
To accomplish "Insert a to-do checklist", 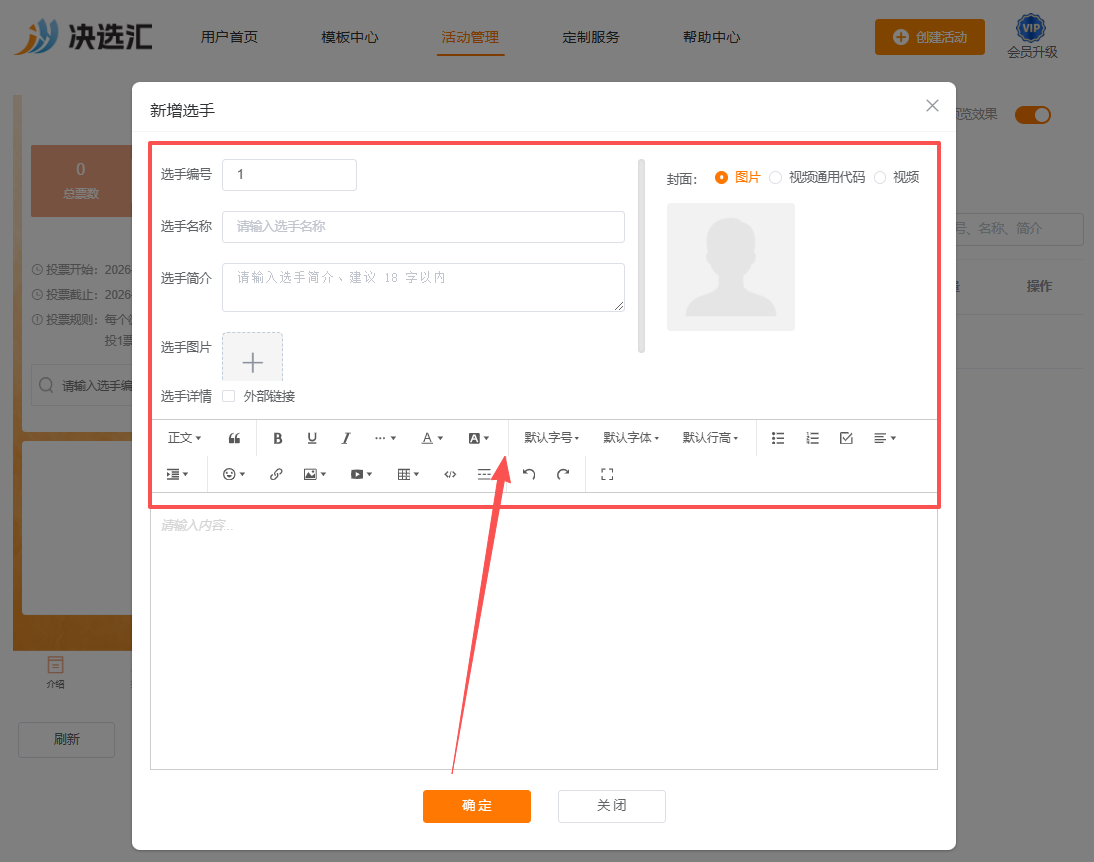I will tap(846, 438).
